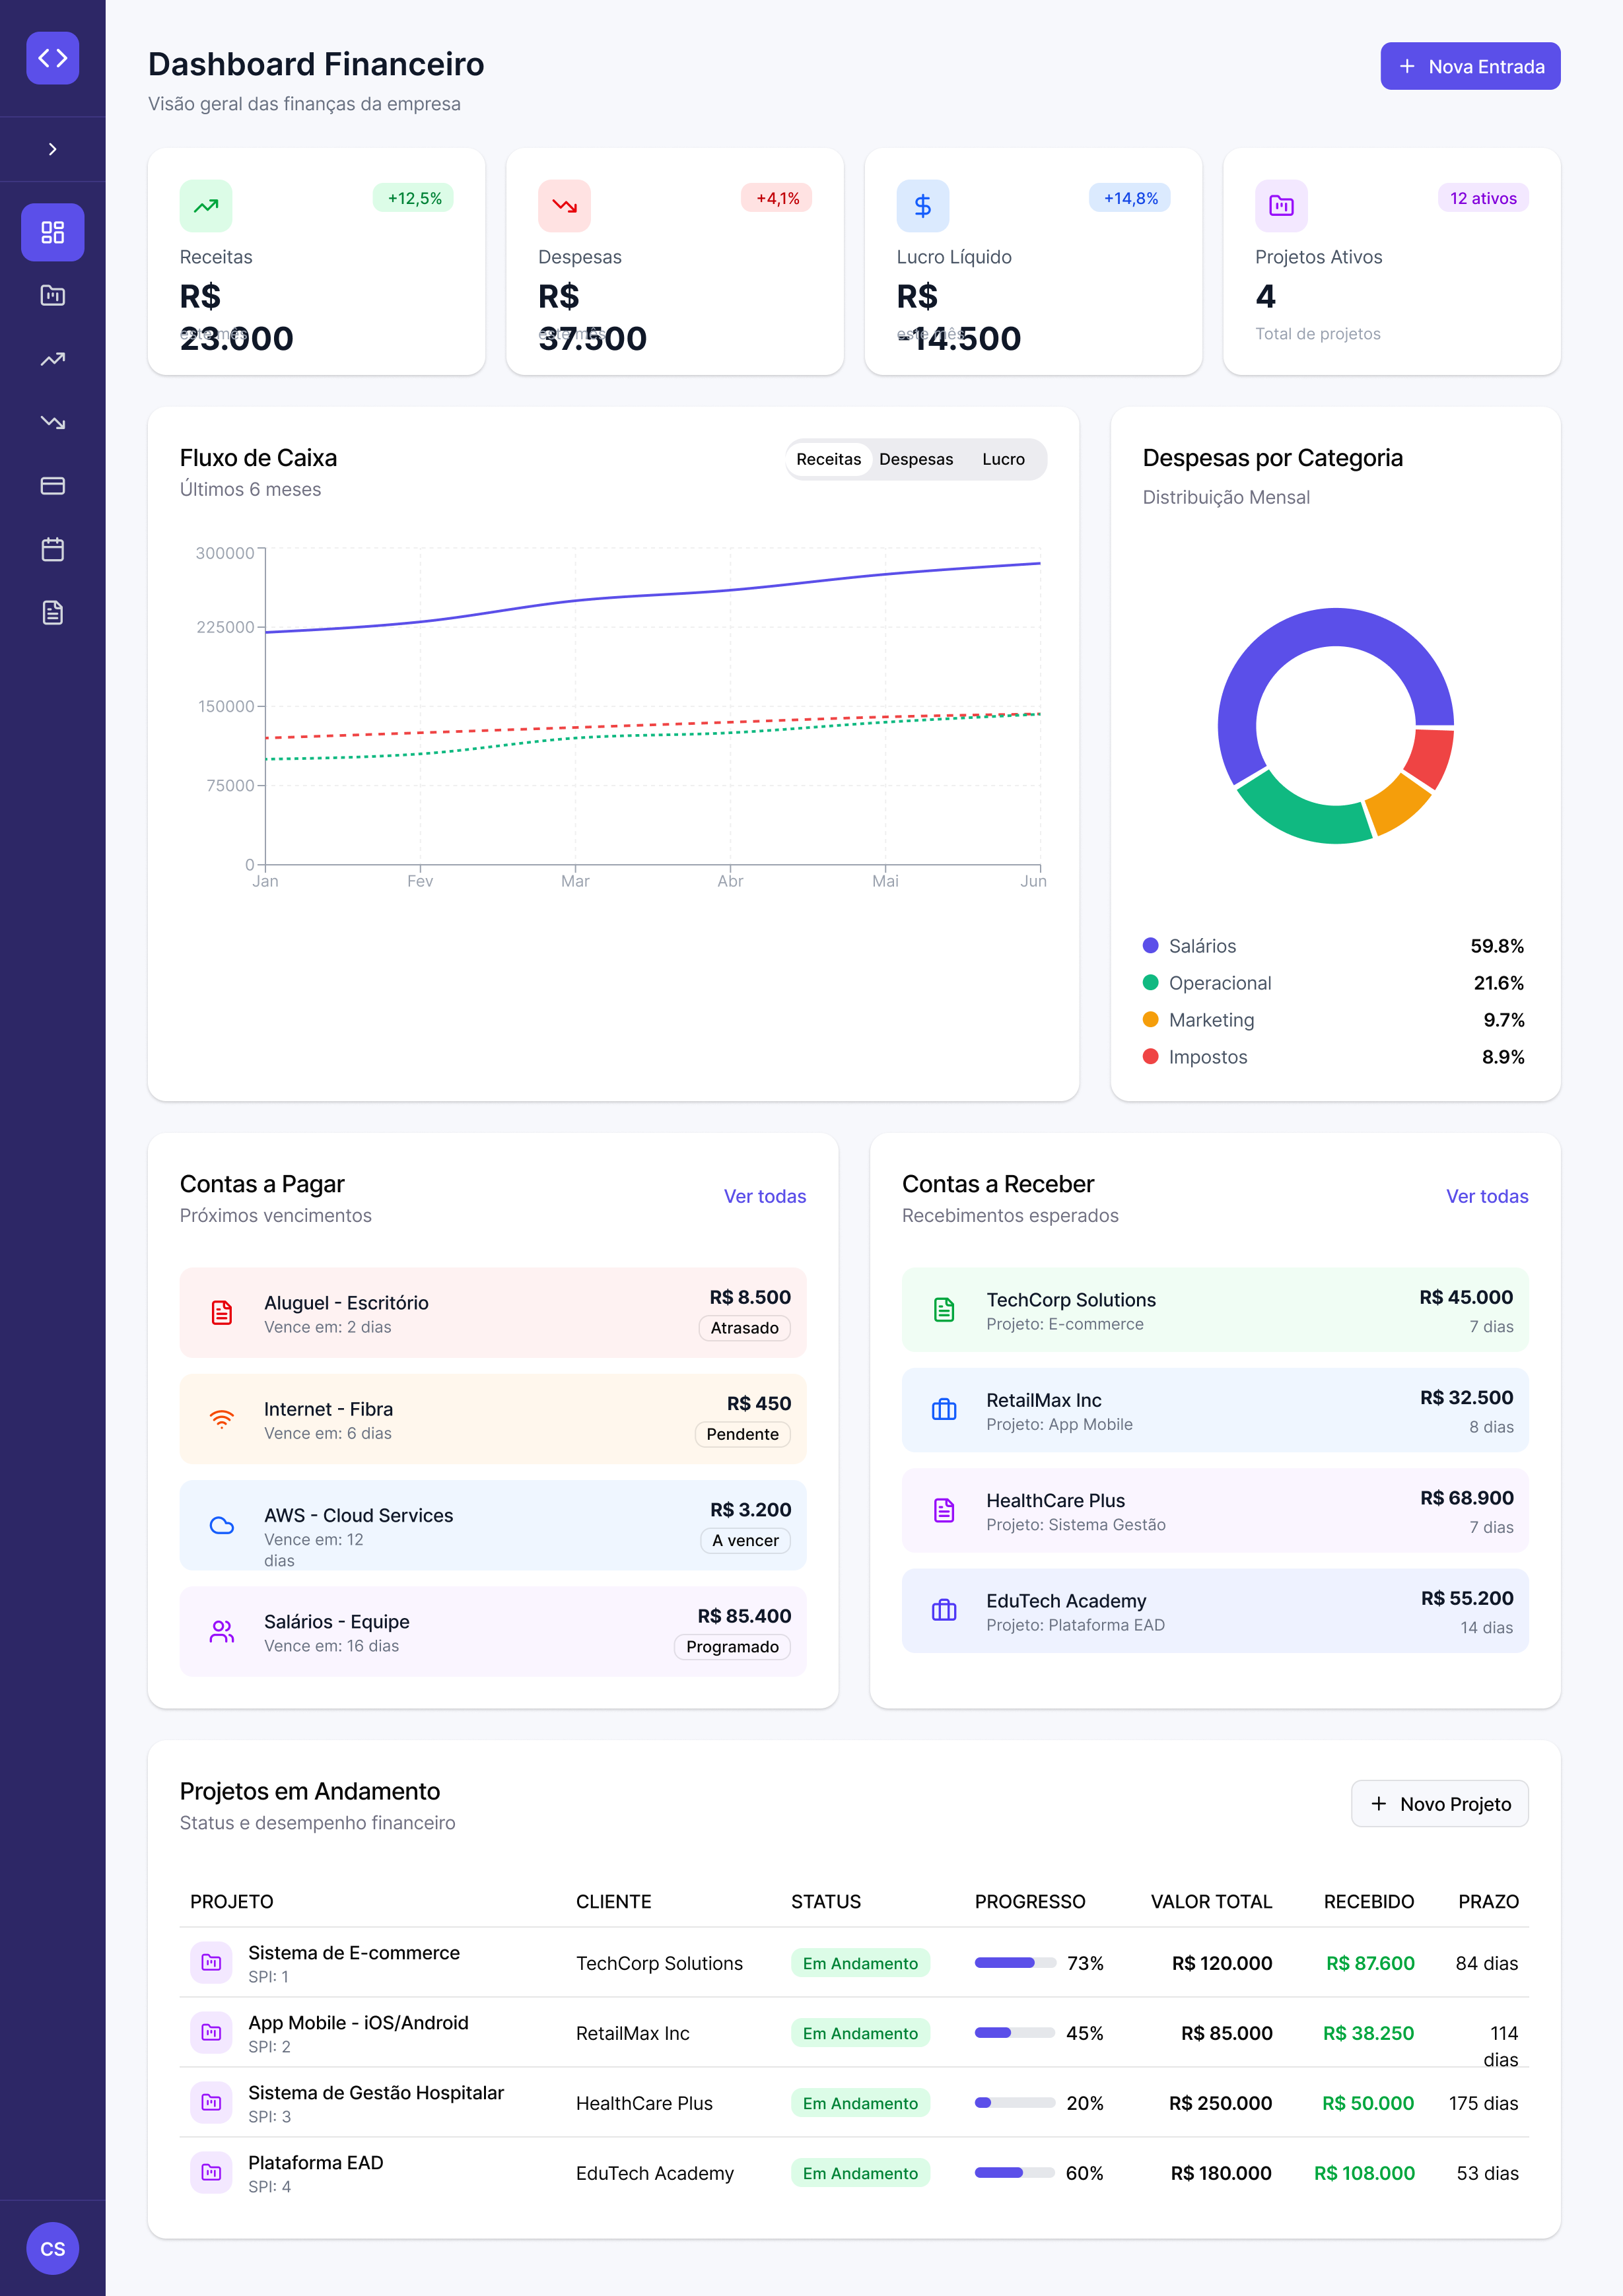Switch chart to the Despesas tab
Viewport: 1623px width, 2296px height.
[915, 459]
